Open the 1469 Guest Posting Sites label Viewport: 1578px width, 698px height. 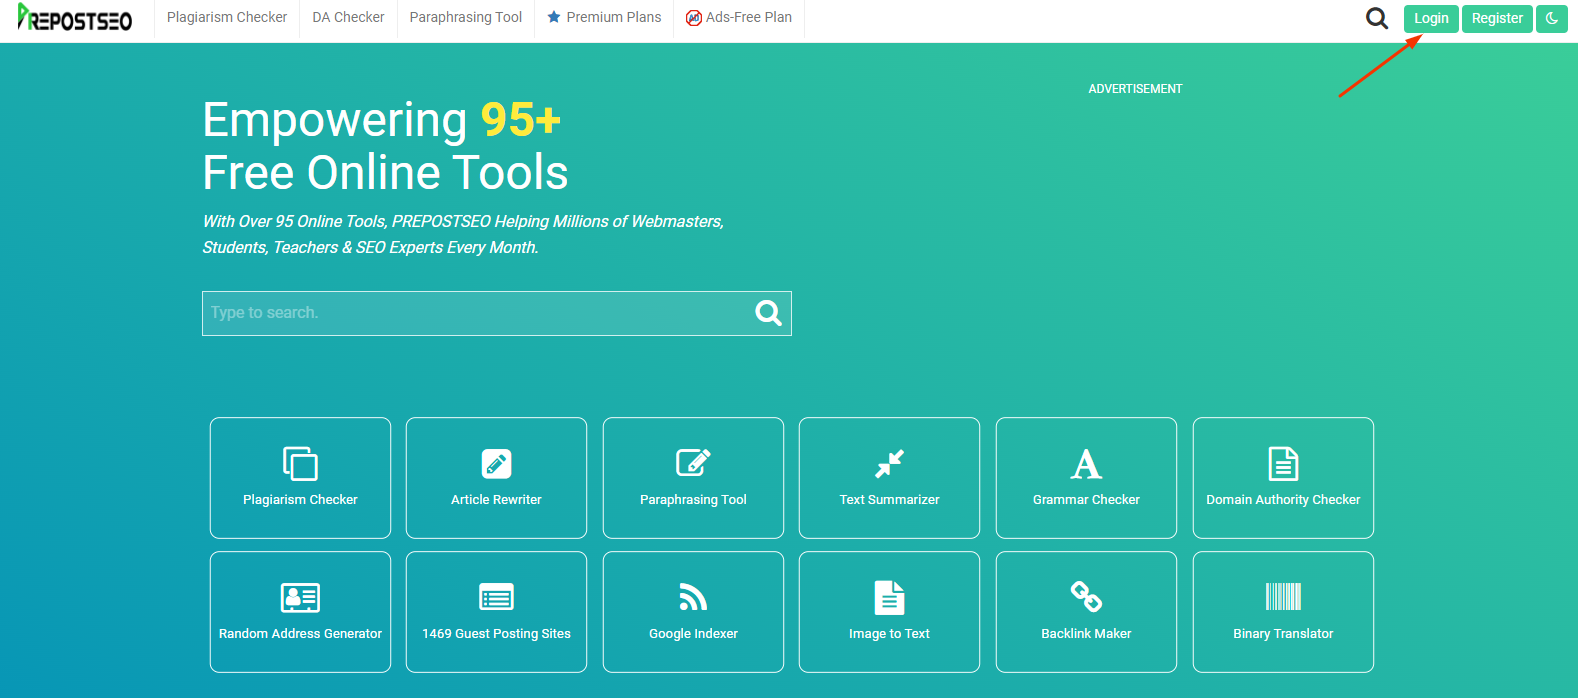[496, 633]
